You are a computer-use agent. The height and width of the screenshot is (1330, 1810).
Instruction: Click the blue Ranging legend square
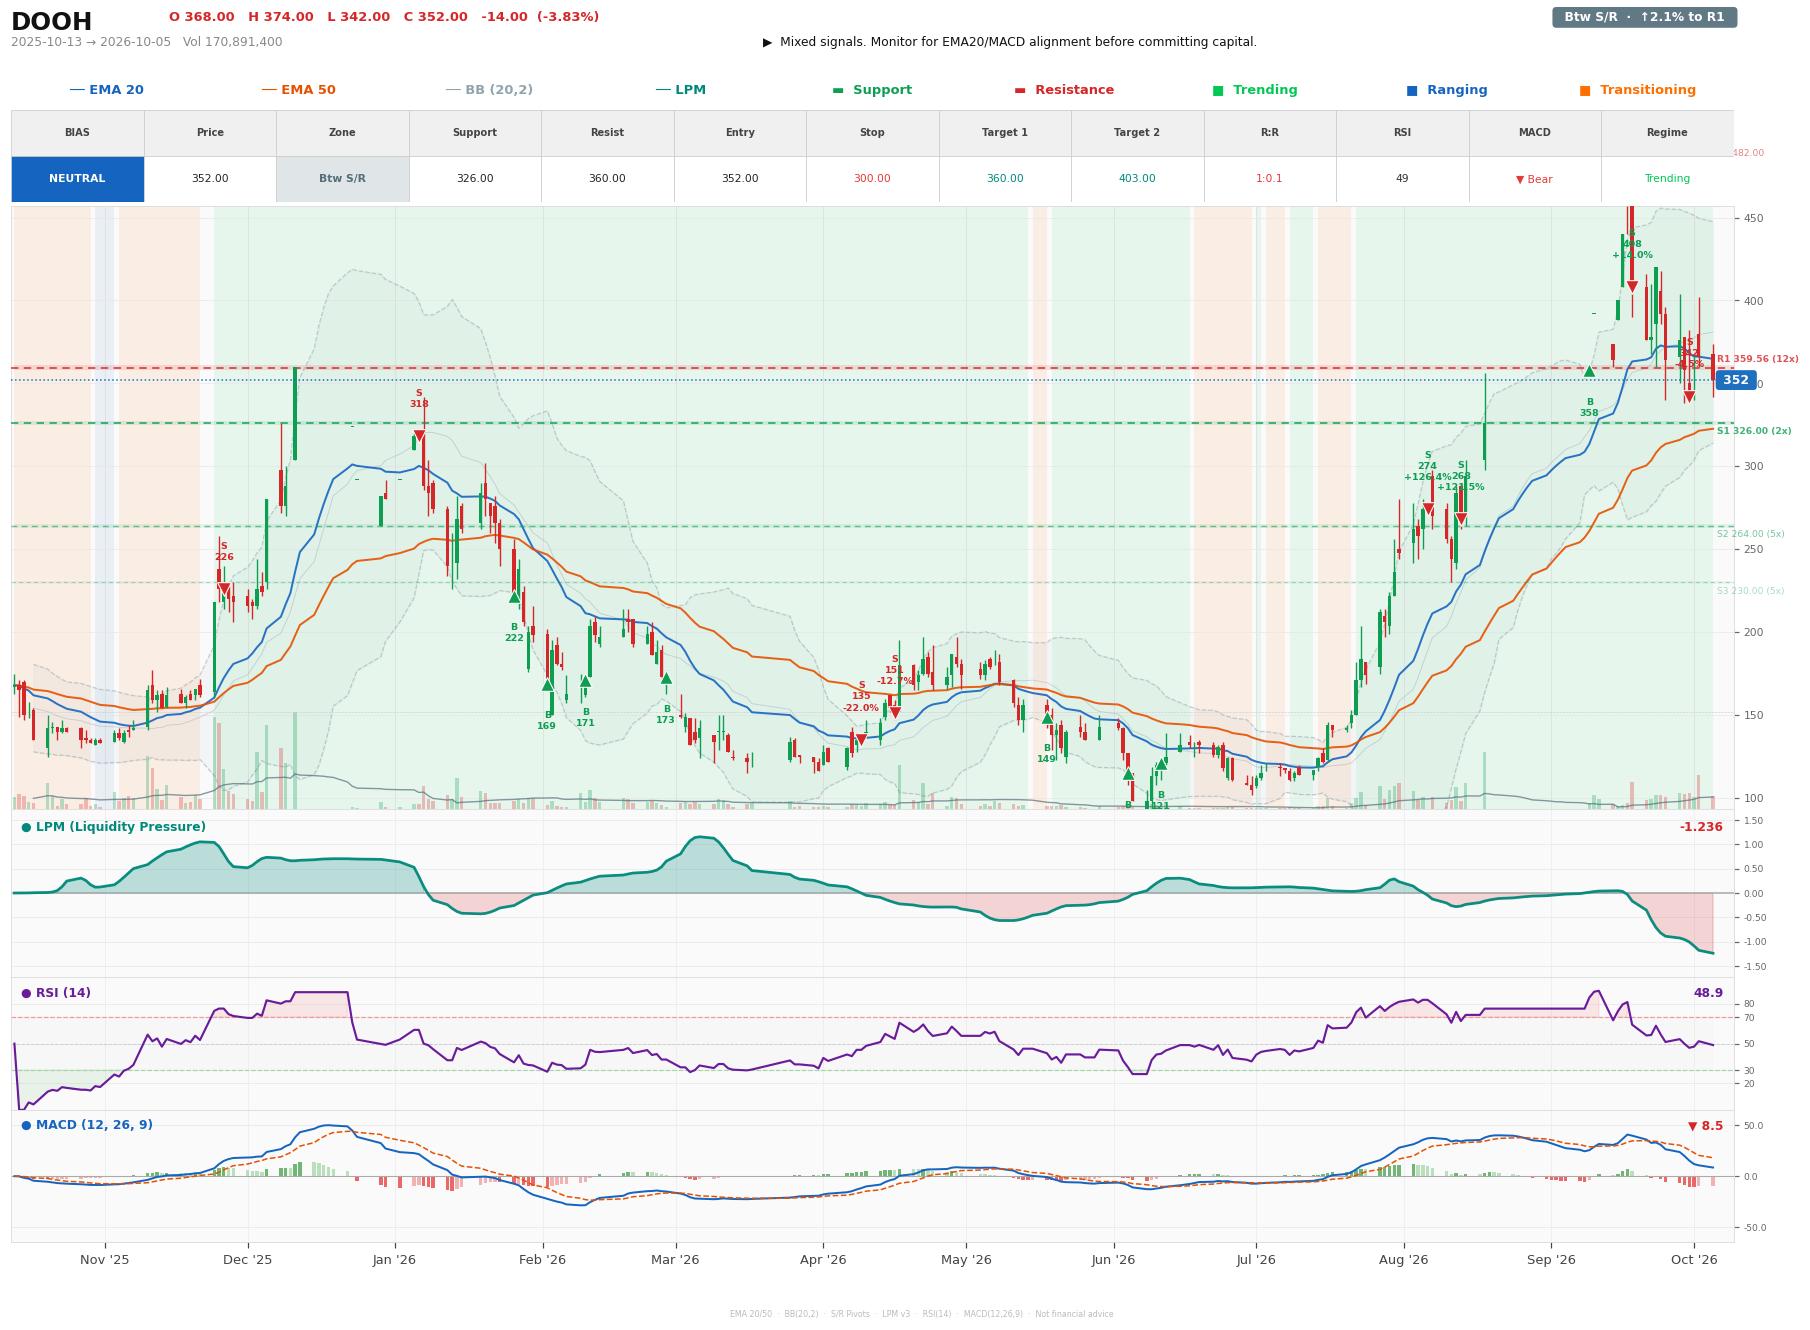coord(1412,90)
